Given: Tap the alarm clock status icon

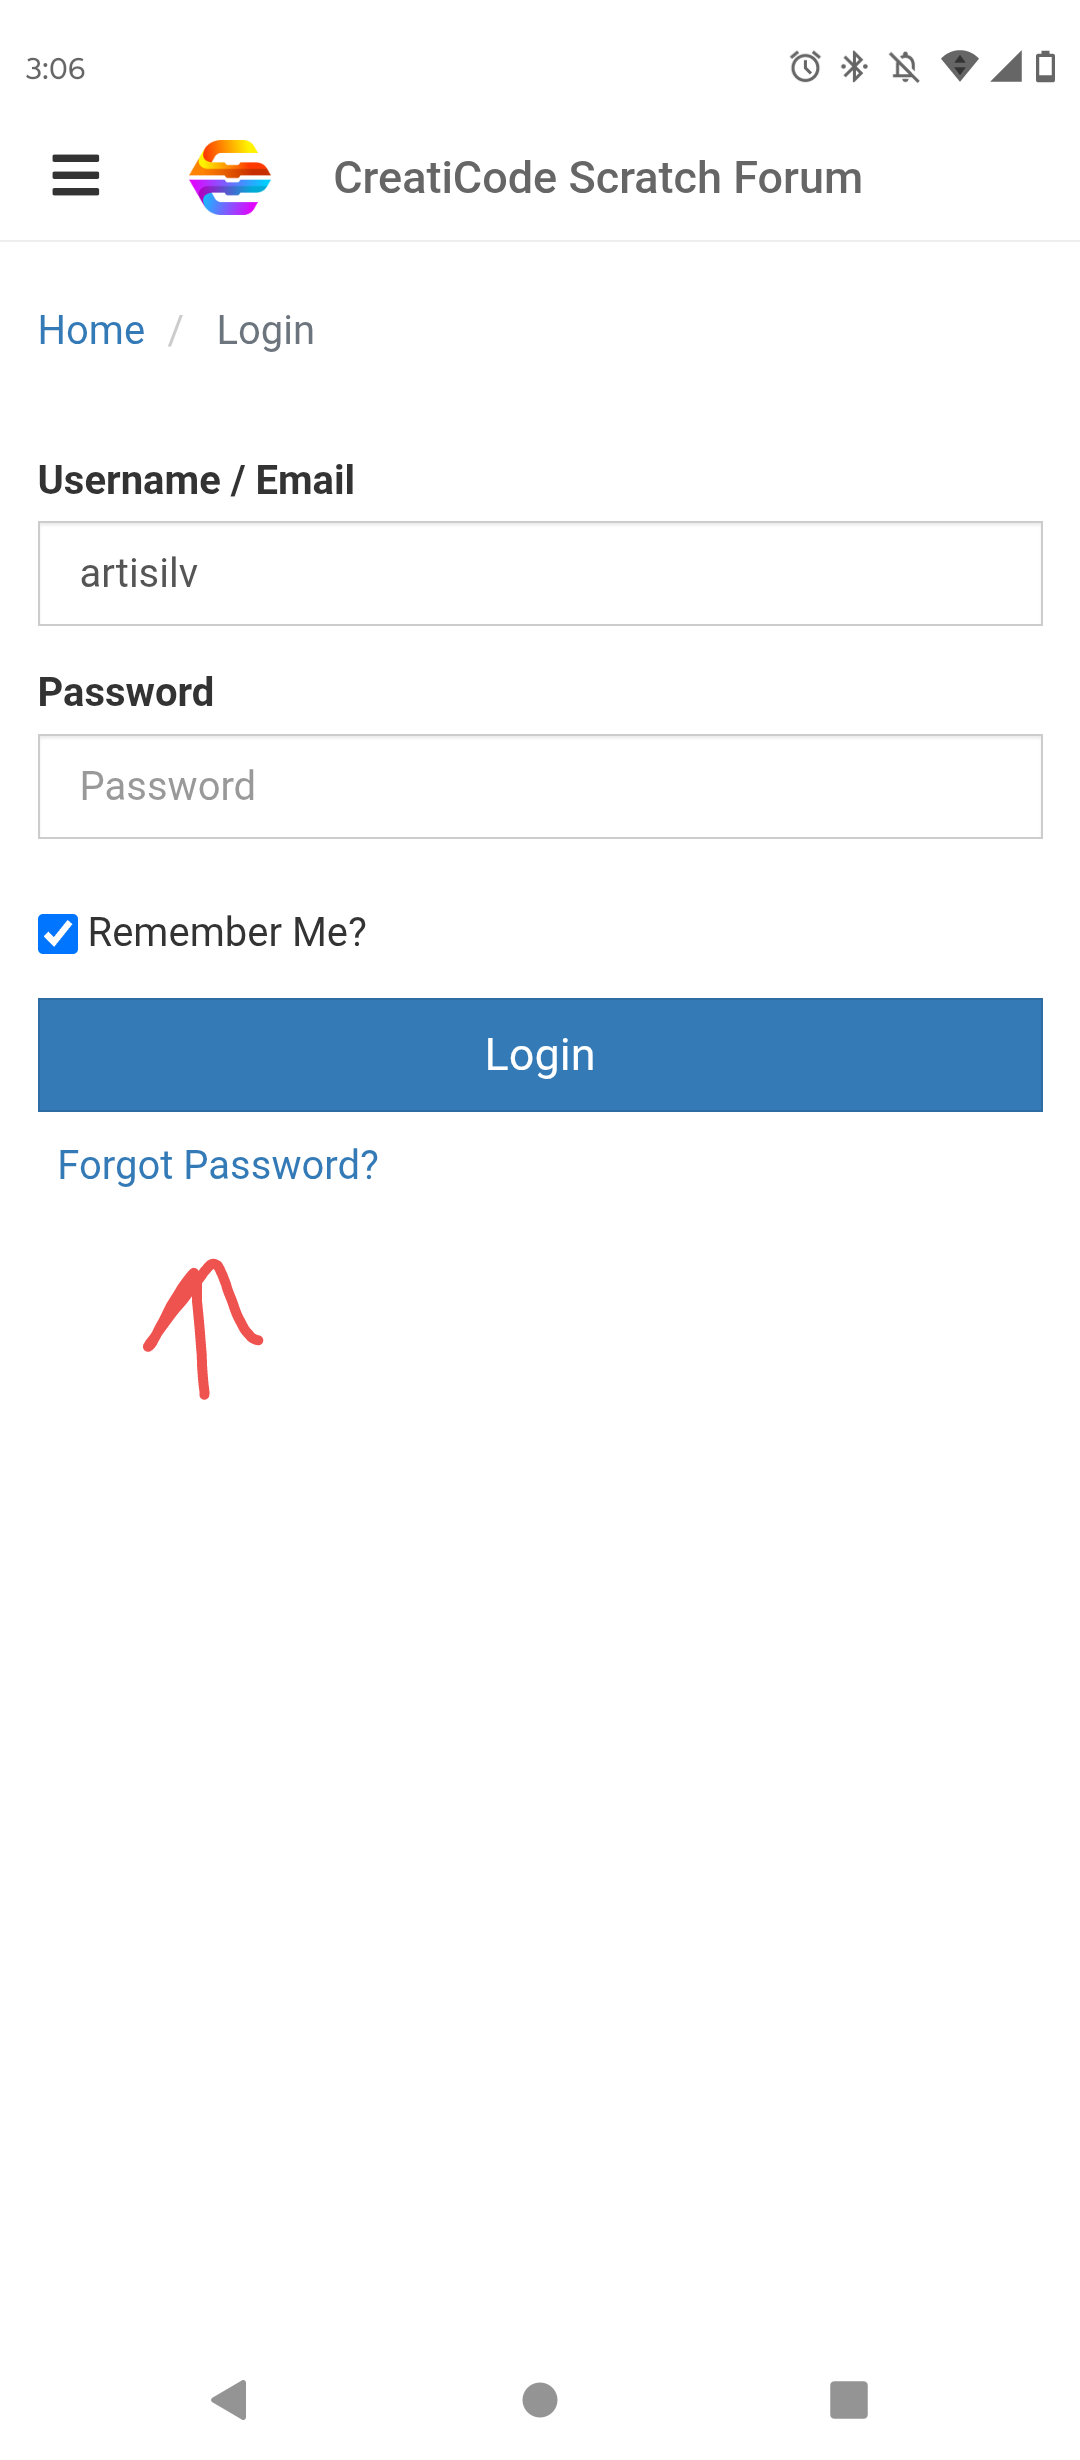Looking at the screenshot, I should pos(805,67).
